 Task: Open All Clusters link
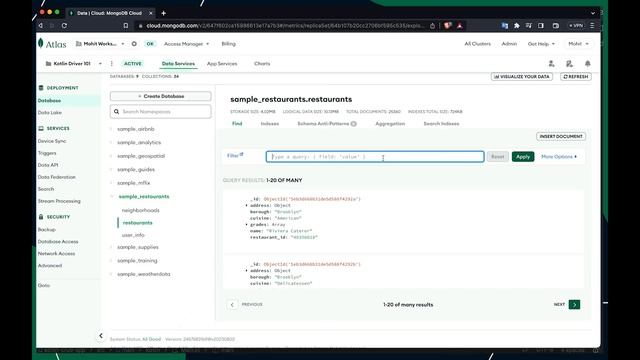pyautogui.click(x=478, y=44)
